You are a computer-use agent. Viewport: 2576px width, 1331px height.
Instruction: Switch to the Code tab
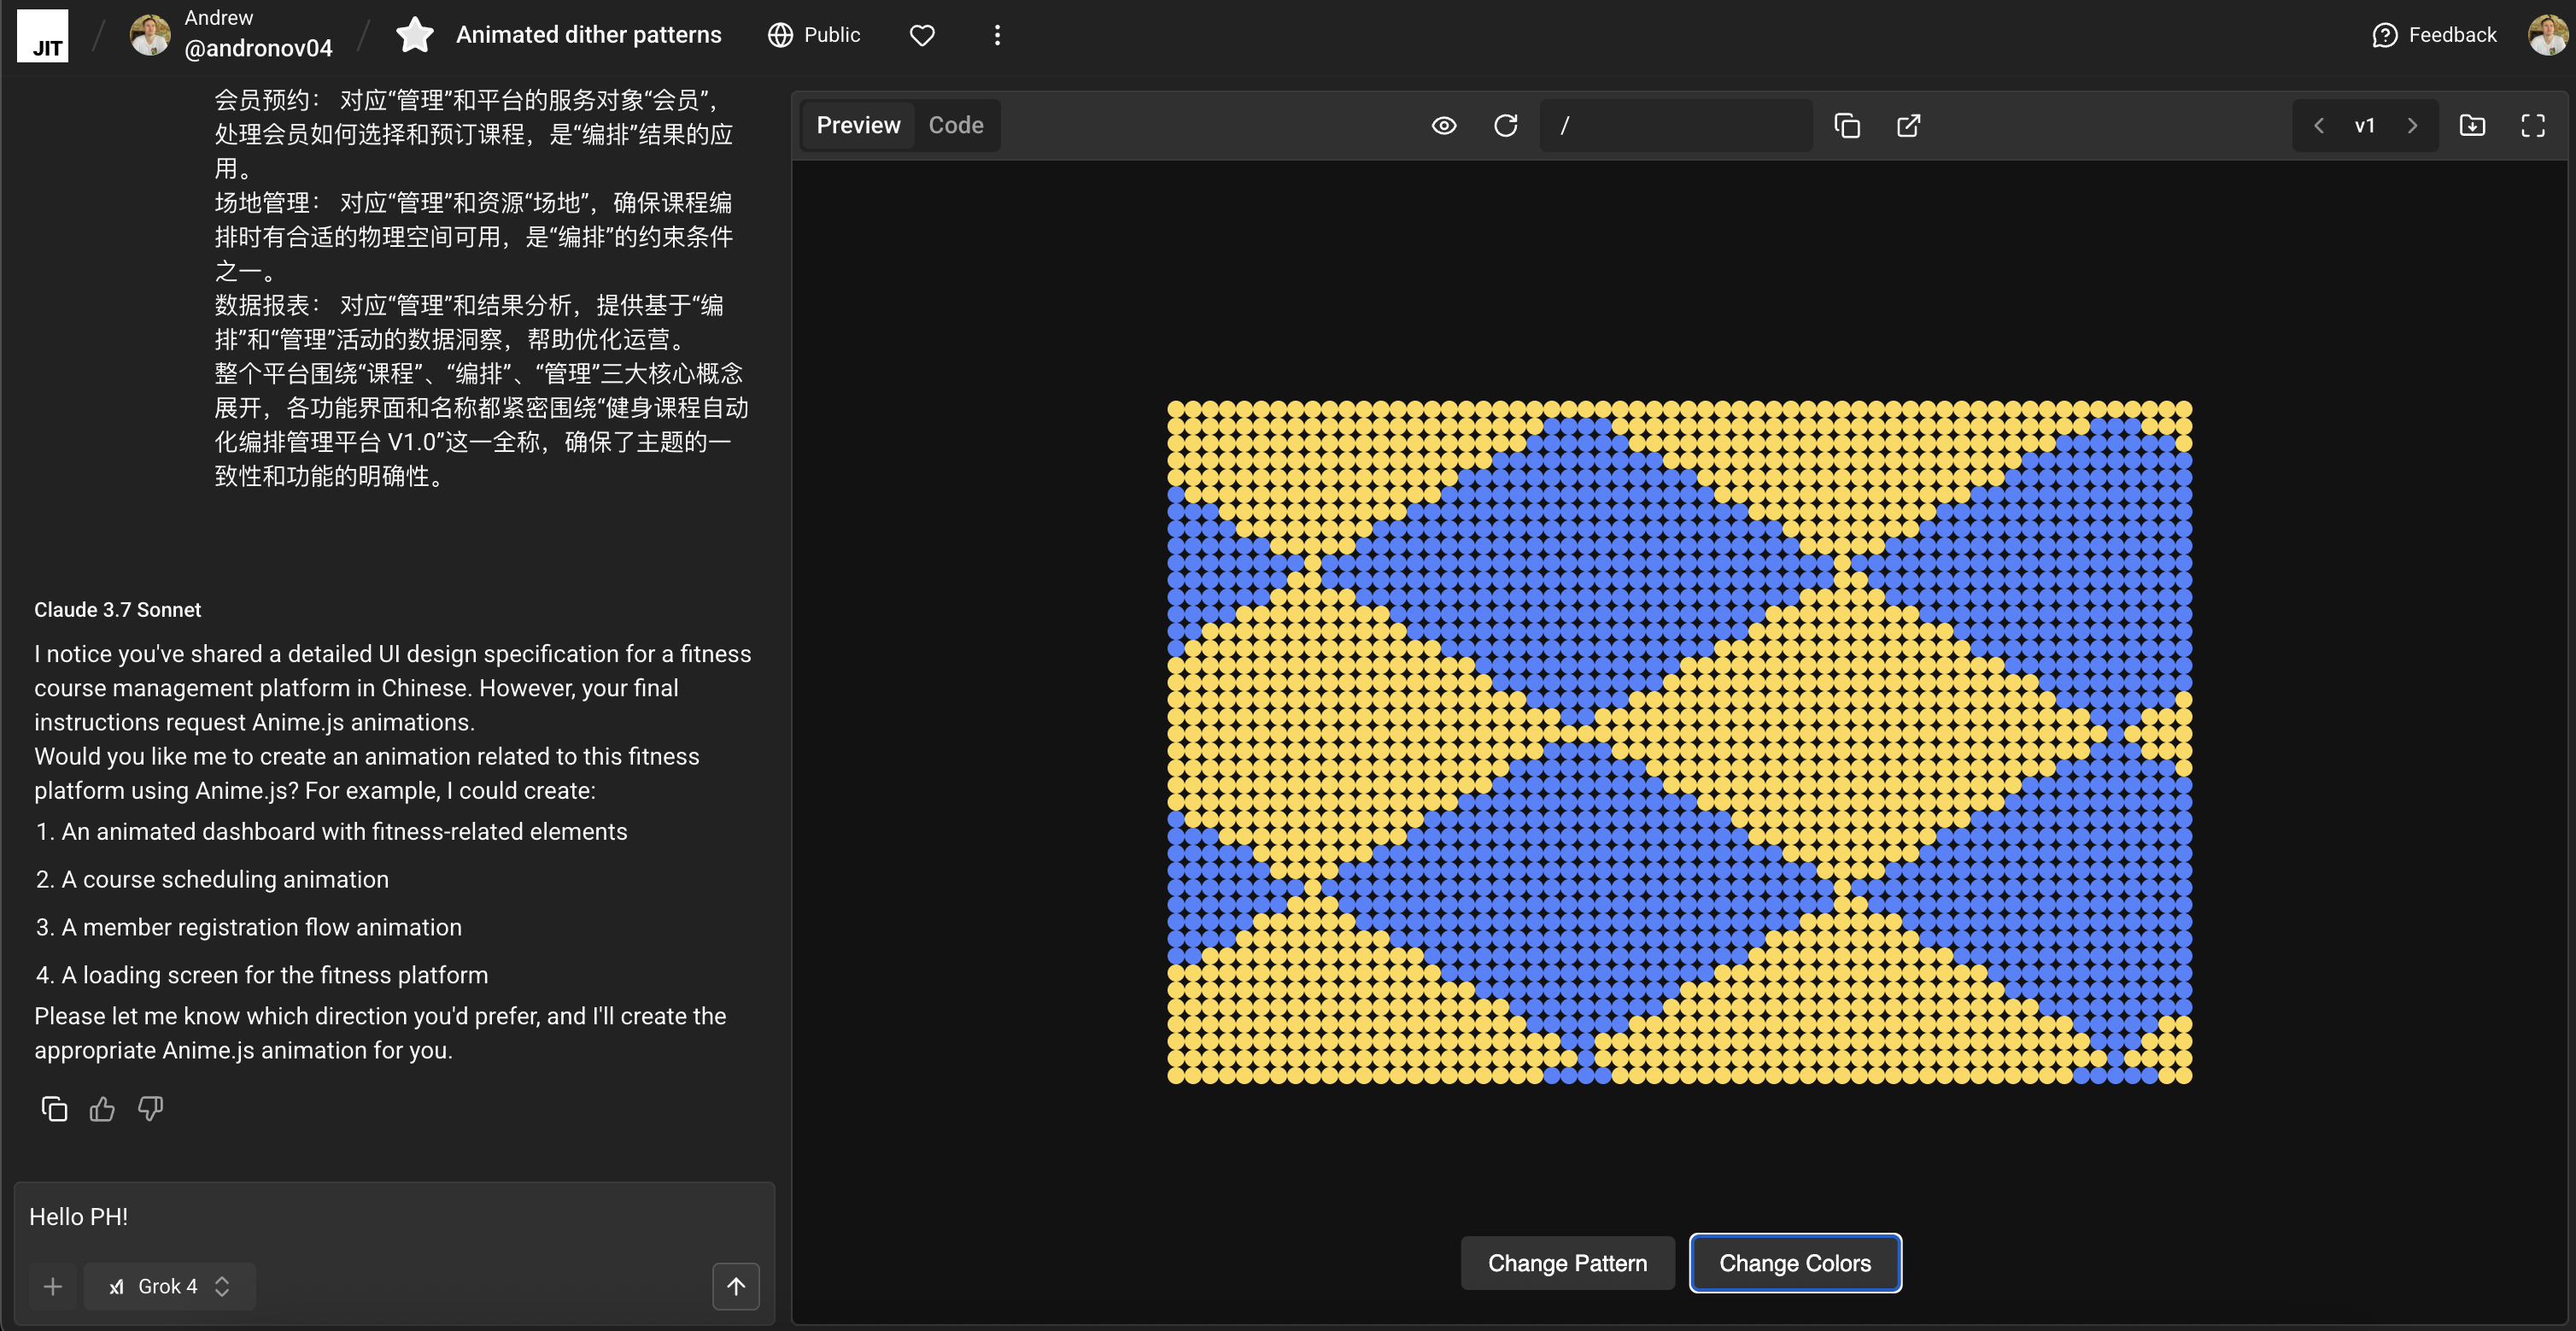tap(955, 125)
